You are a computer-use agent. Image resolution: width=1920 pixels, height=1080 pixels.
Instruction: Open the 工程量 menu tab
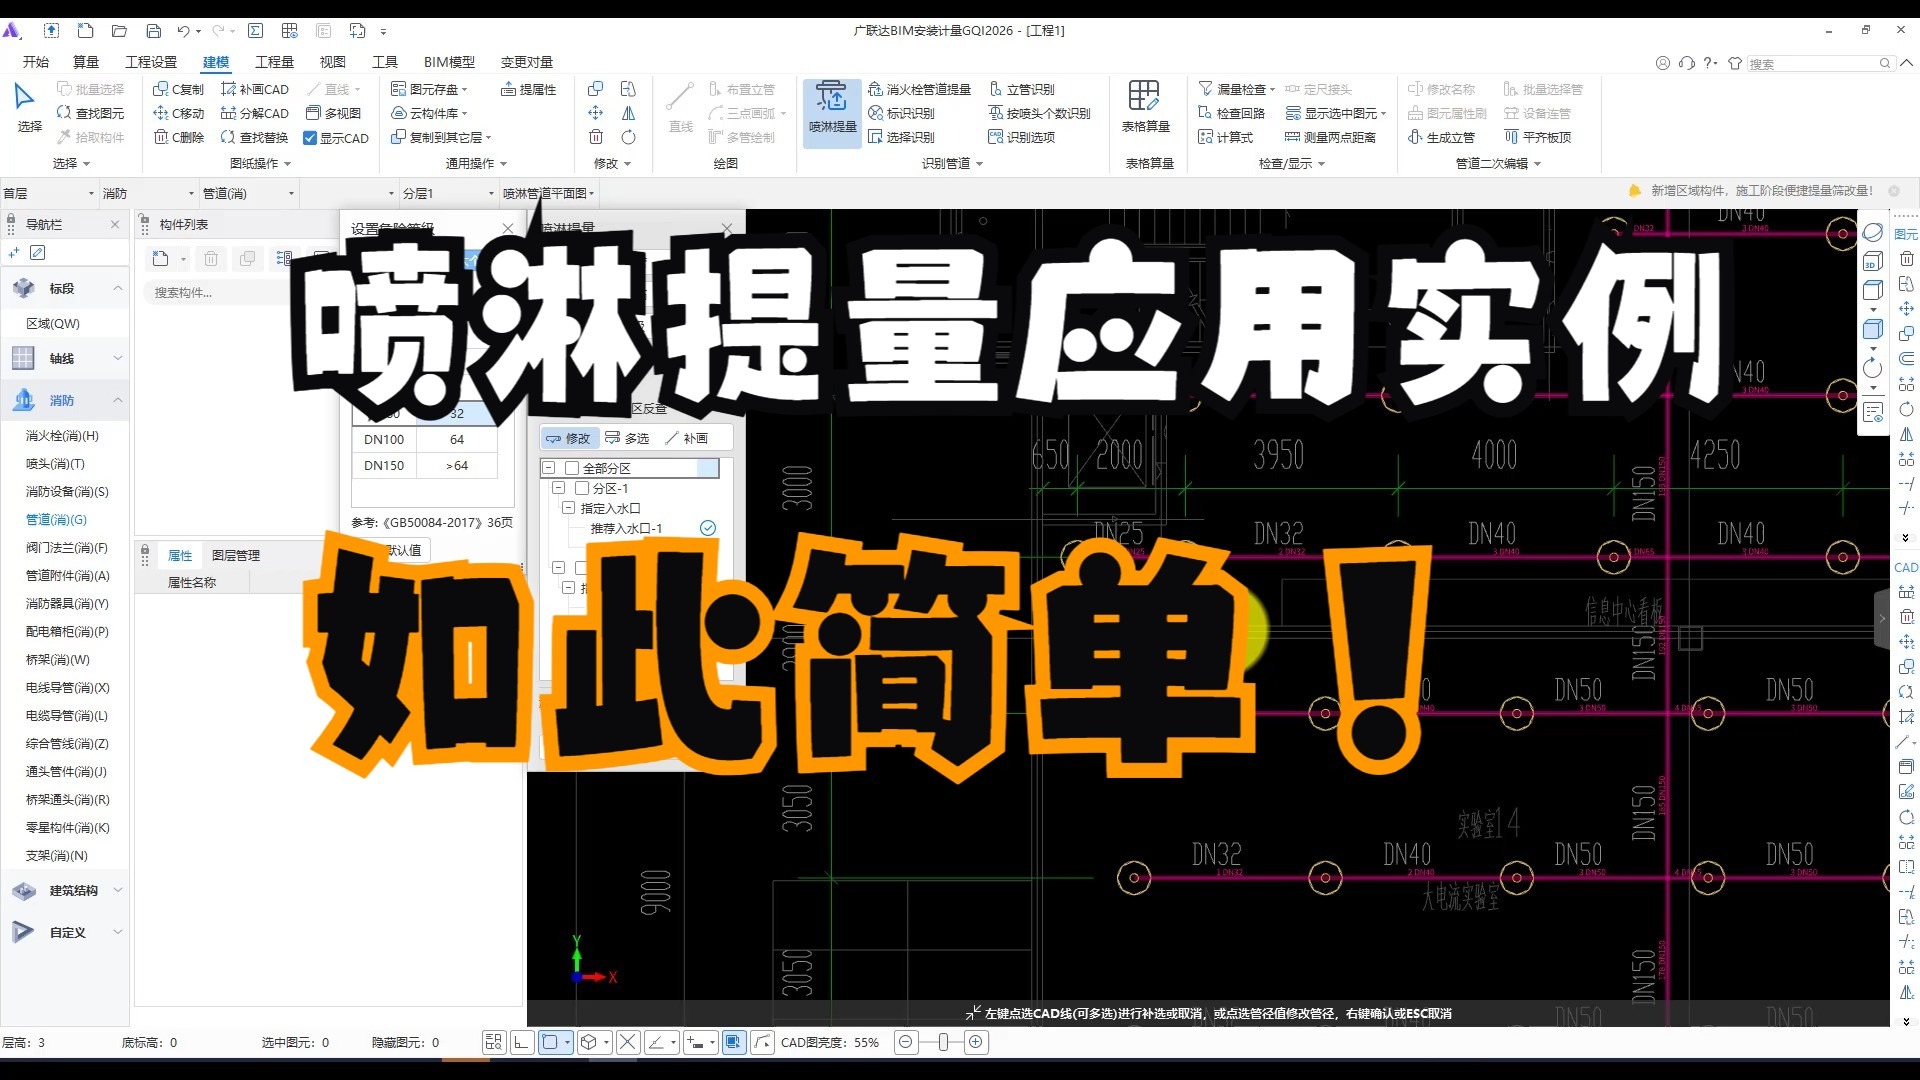click(273, 61)
